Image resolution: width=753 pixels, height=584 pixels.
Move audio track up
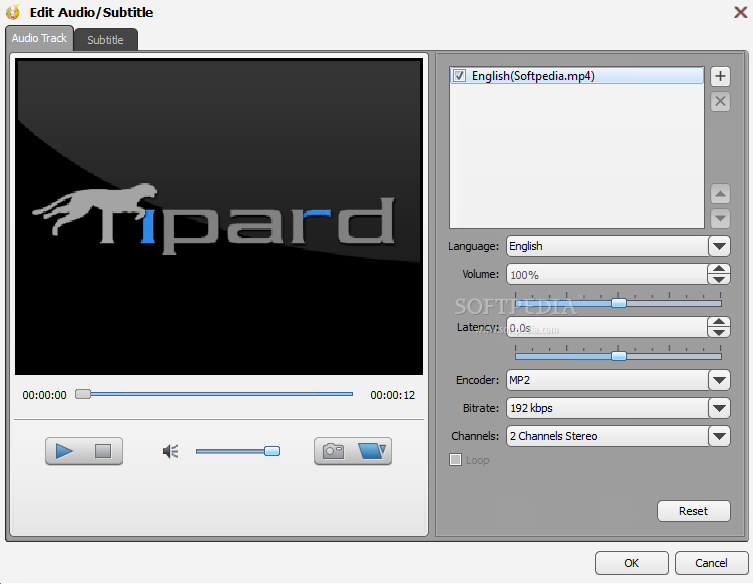coord(720,194)
